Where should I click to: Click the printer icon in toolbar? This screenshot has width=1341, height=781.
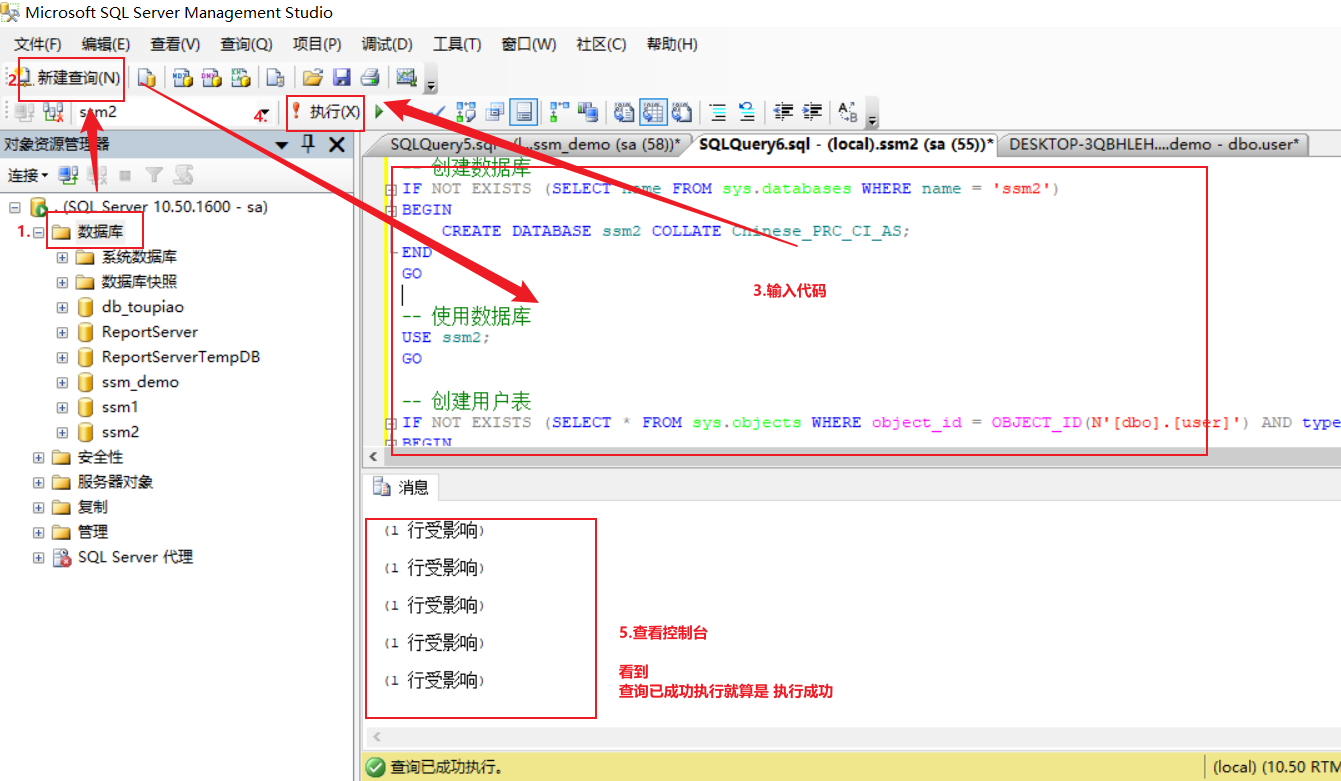370,78
